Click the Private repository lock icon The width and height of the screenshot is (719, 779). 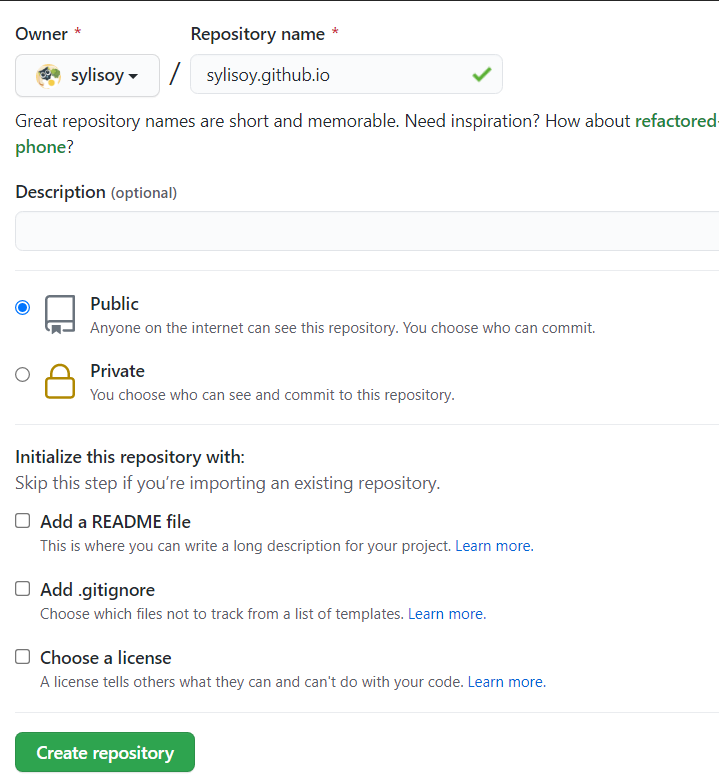pos(60,381)
